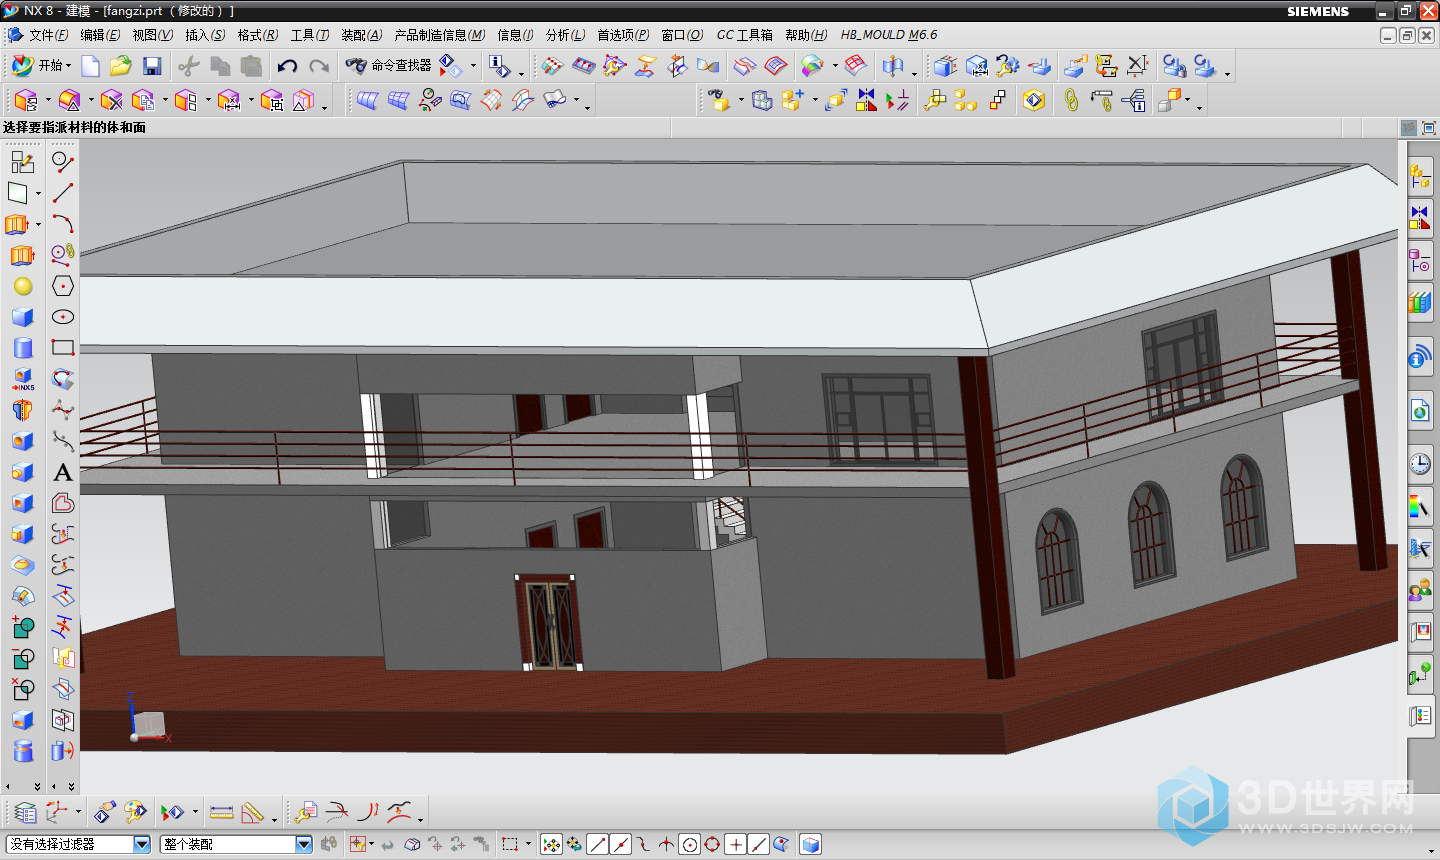Click the Cut scissors icon
The image size is (1440, 860).
(x=189, y=66)
